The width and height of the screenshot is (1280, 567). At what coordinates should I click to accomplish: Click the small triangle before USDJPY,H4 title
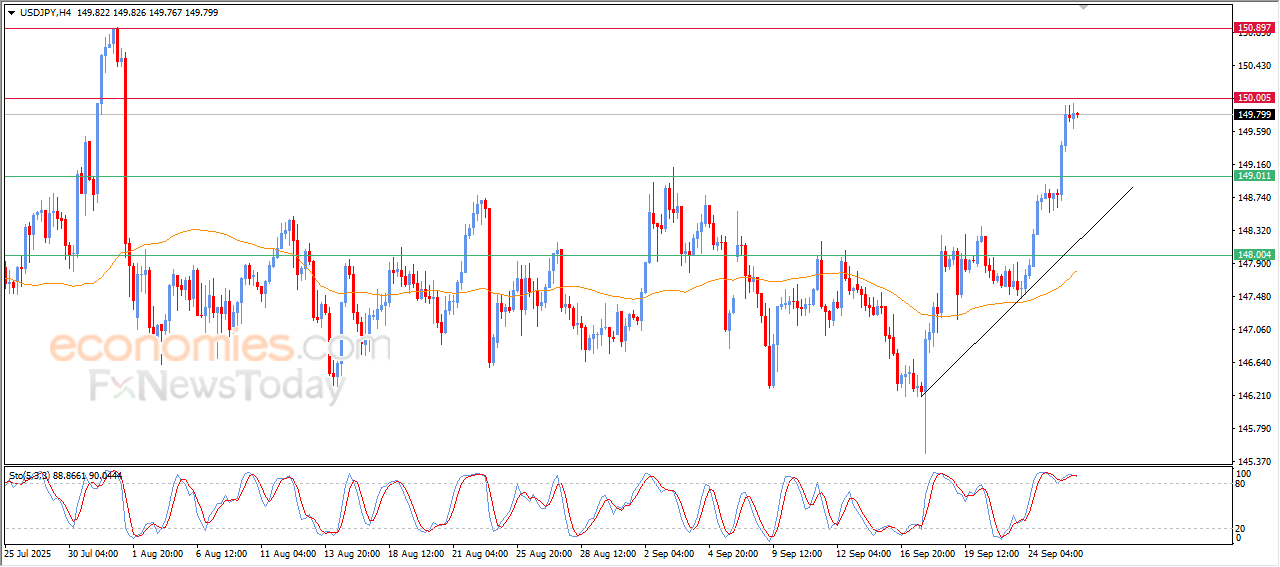tap(11, 13)
